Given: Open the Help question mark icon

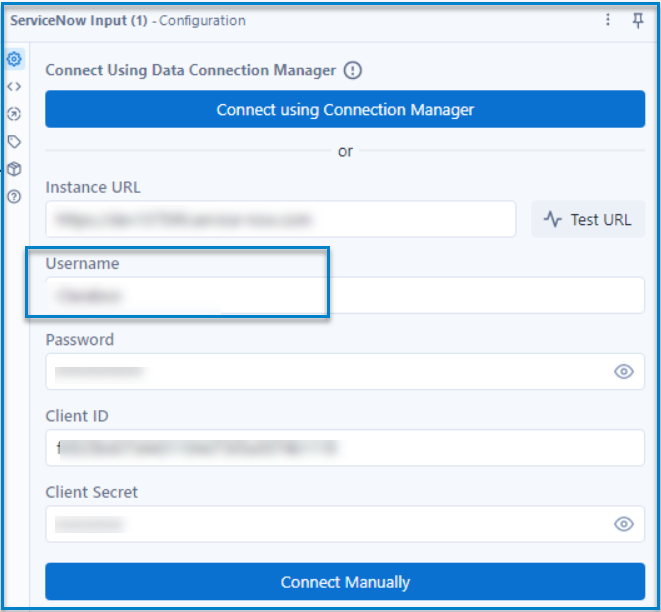Looking at the screenshot, I should coord(14,196).
